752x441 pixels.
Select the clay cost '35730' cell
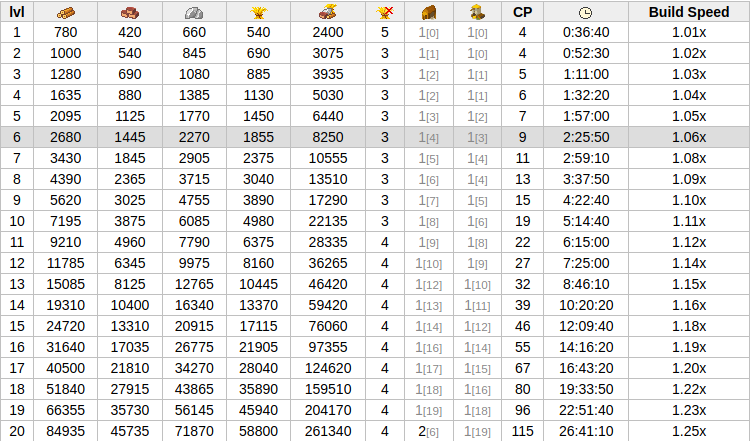[130, 411]
